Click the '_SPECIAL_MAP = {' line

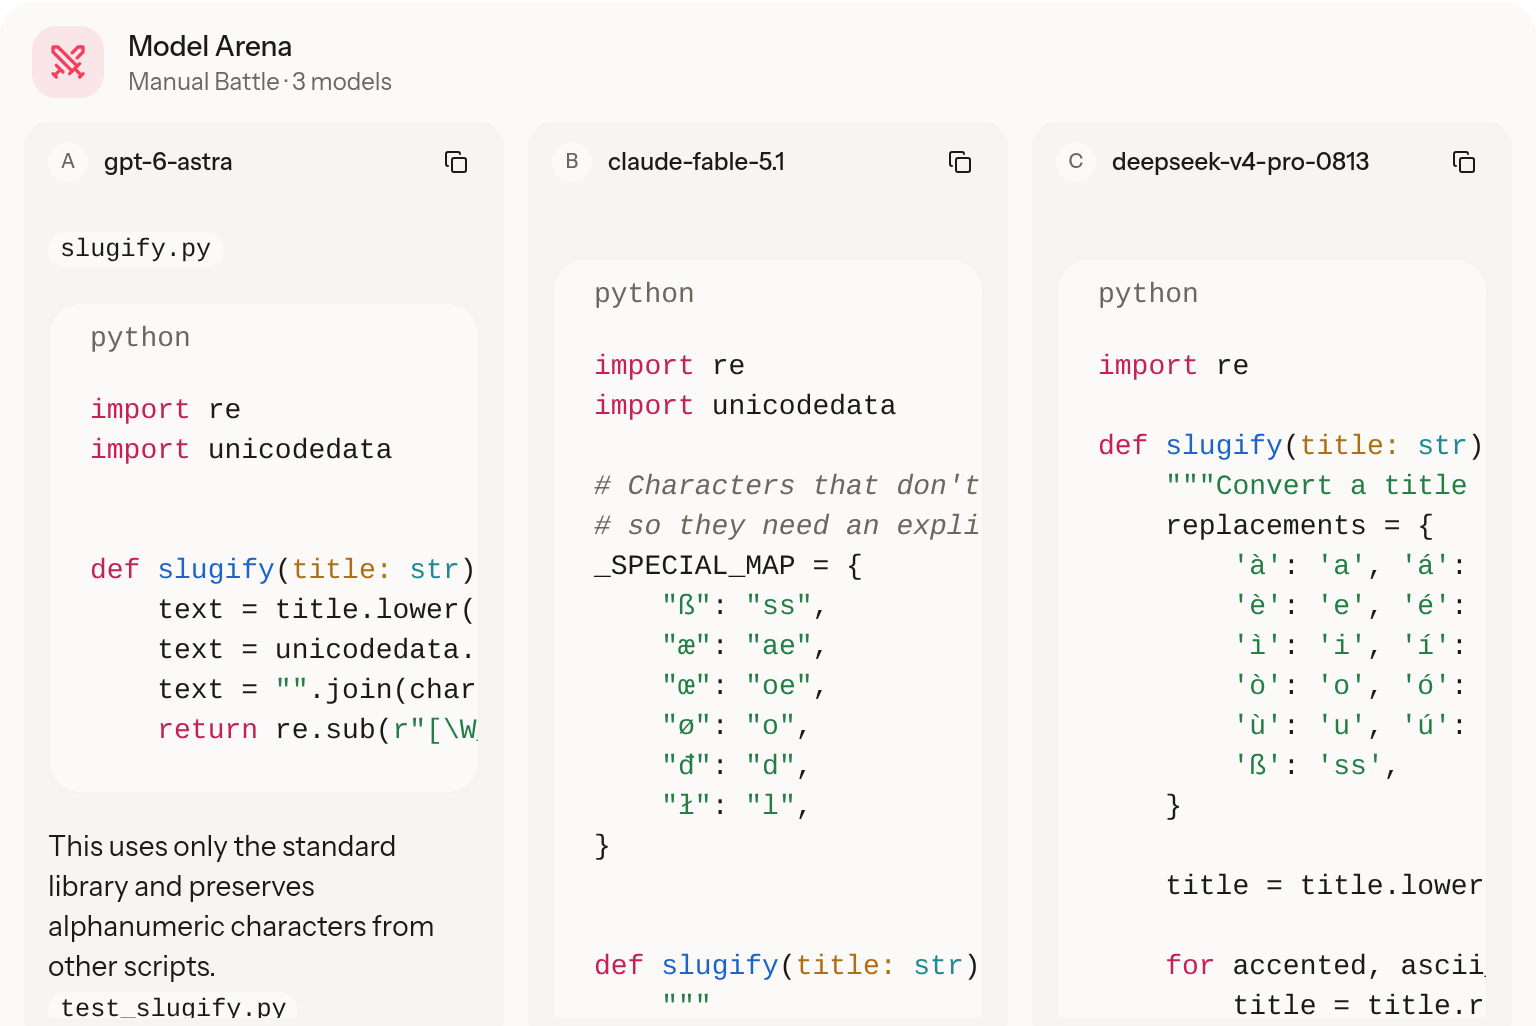(728, 566)
